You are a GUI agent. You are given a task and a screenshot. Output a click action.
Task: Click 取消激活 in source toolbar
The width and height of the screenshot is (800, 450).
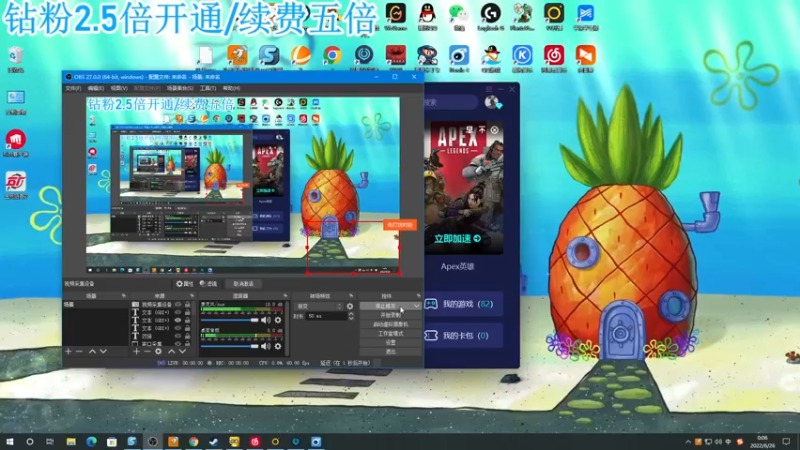(x=243, y=284)
